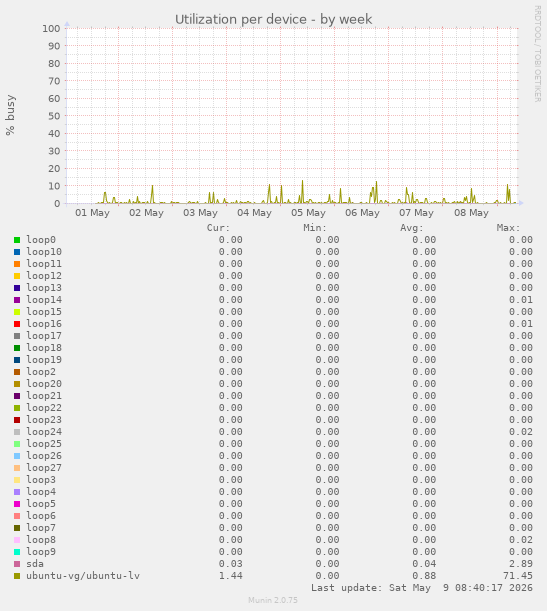547x611 pixels.
Task: Click the 'loop25' legend label
Action: (x=44, y=444)
